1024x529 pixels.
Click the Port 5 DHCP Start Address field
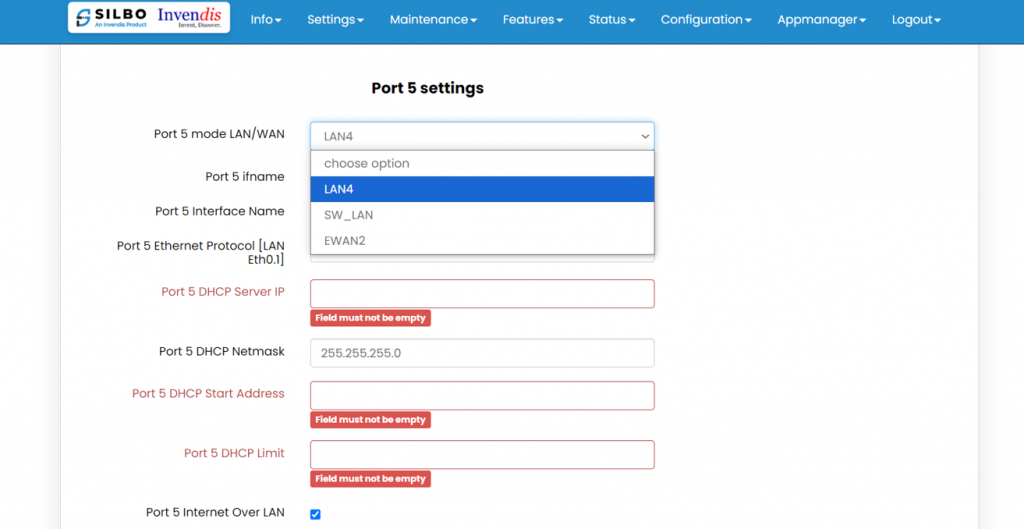click(x=481, y=395)
